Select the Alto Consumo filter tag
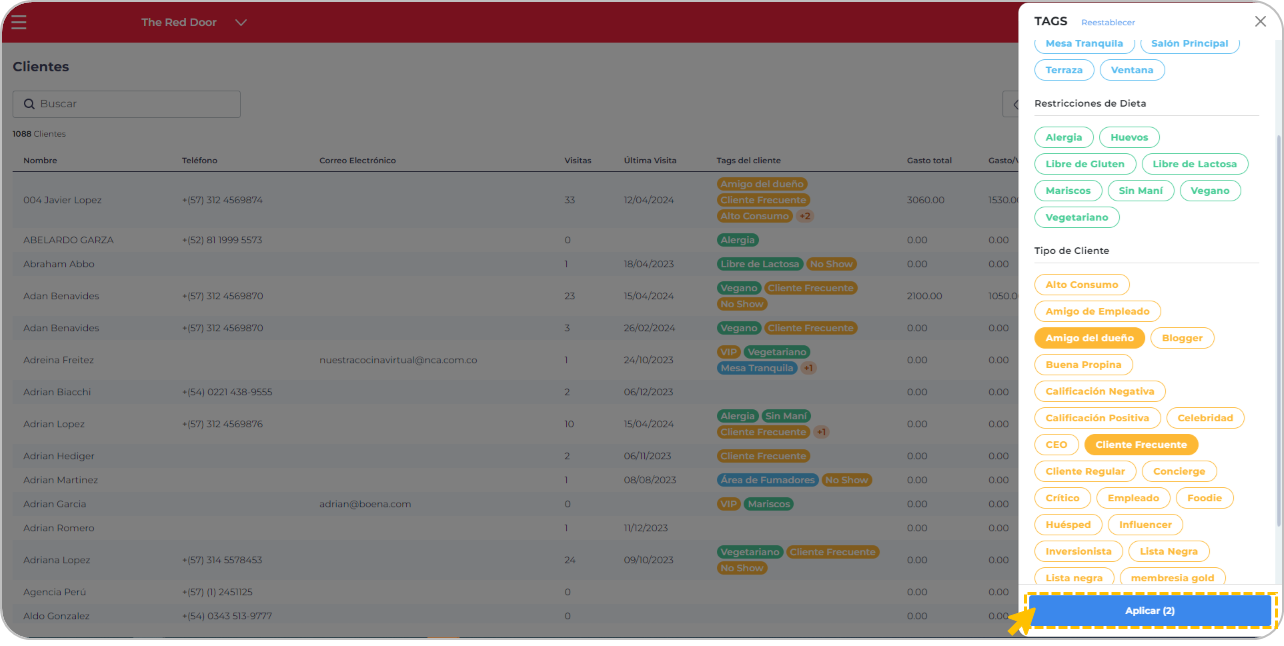 click(1082, 285)
